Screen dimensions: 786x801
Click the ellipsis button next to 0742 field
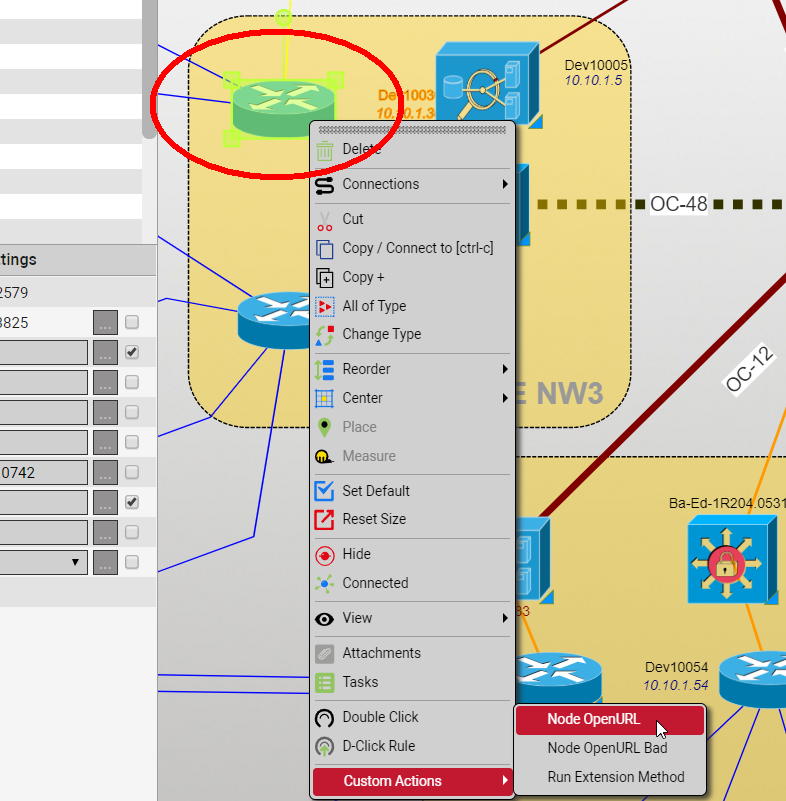[x=105, y=473]
